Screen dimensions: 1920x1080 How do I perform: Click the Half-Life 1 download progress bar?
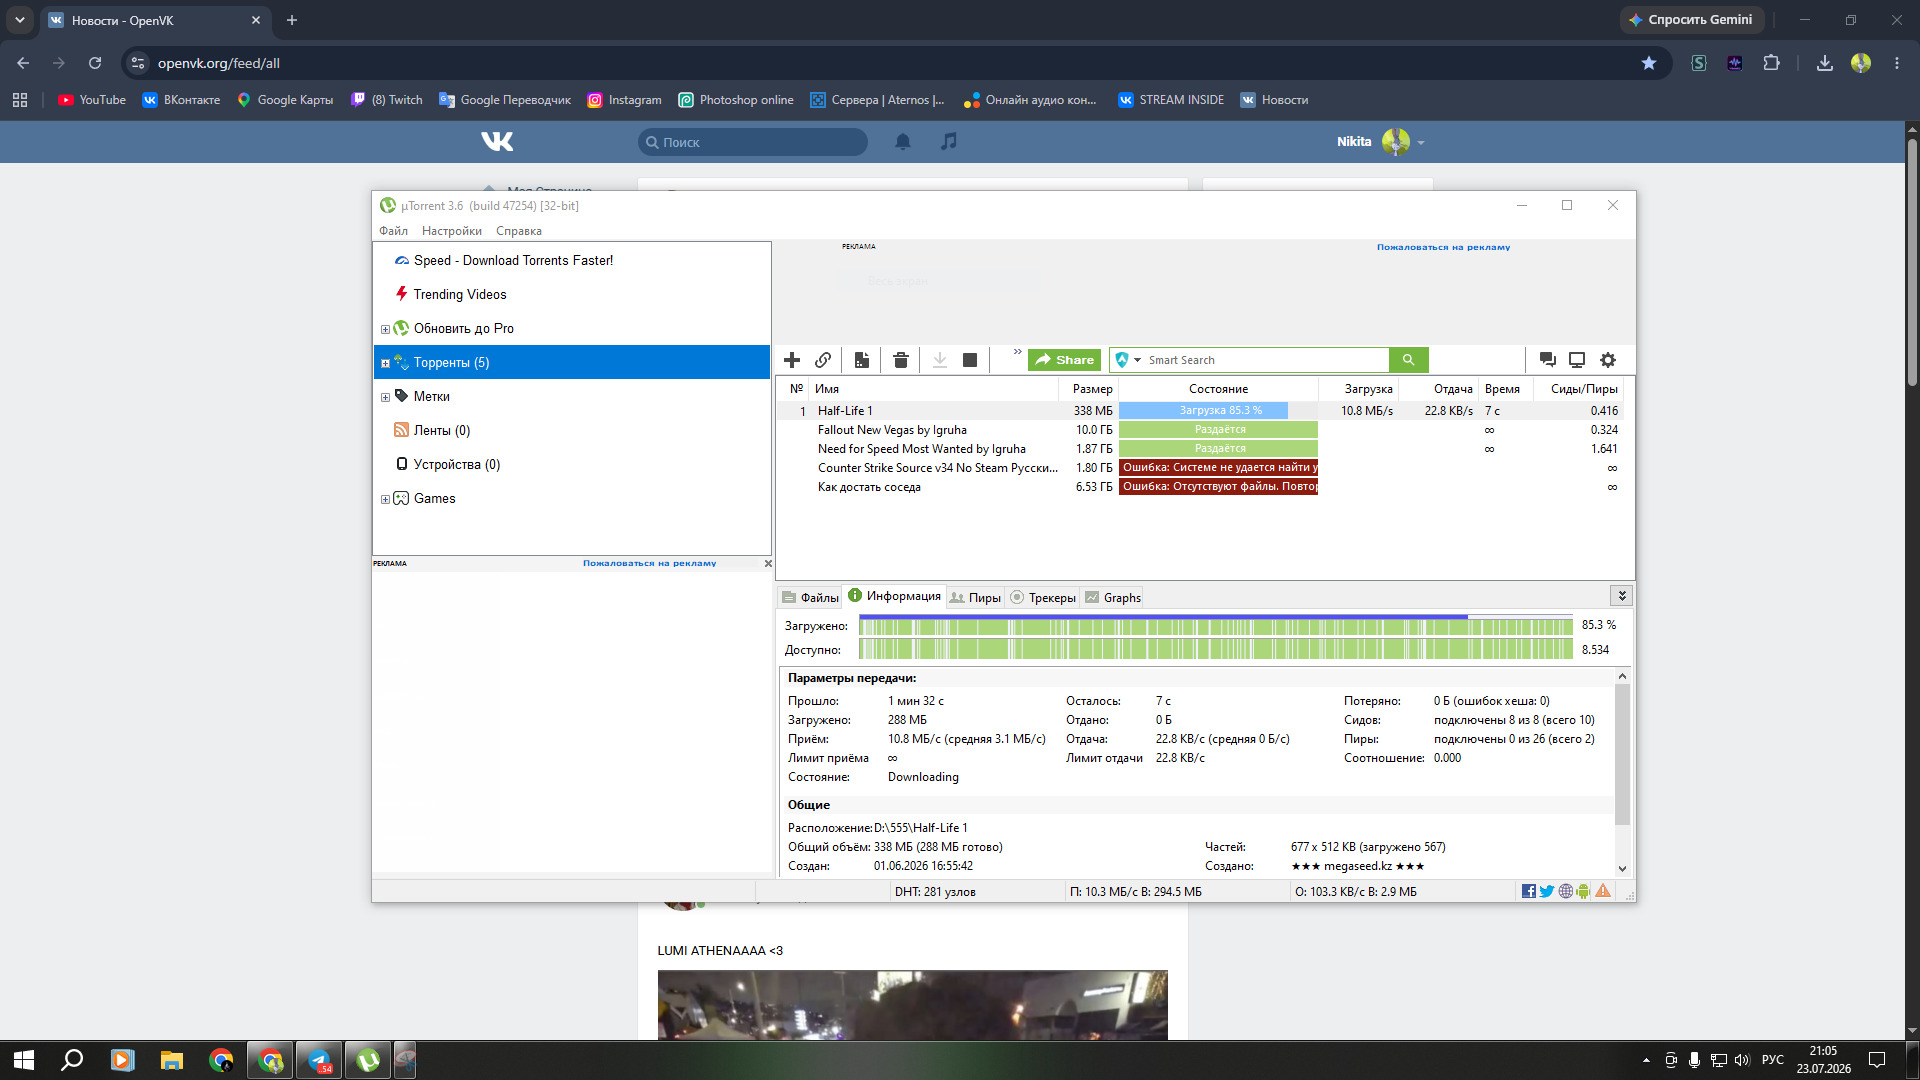1218,411
